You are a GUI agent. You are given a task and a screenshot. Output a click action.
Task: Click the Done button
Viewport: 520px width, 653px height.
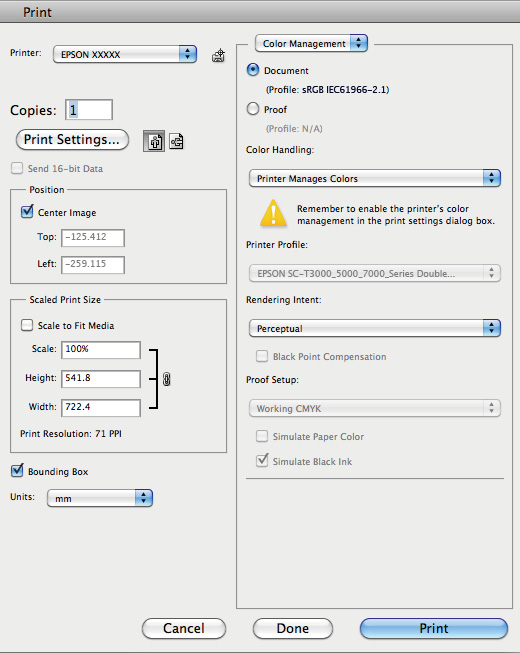click(293, 628)
